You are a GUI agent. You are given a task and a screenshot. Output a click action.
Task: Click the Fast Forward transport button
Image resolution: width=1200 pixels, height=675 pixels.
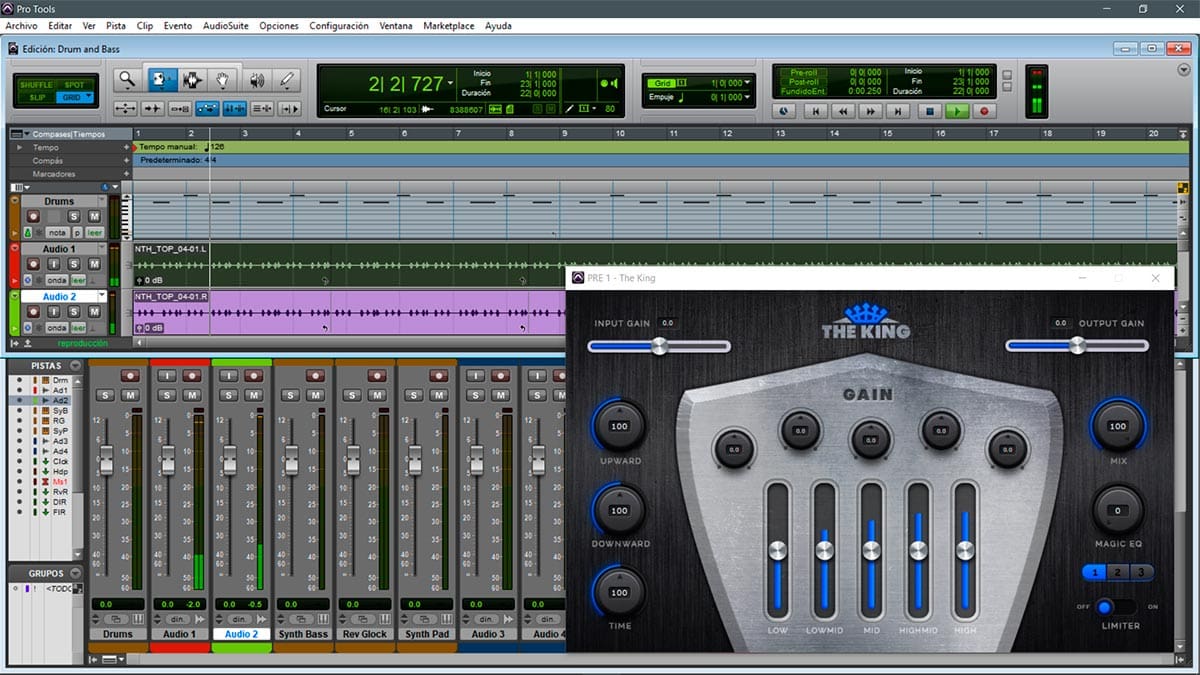(871, 111)
